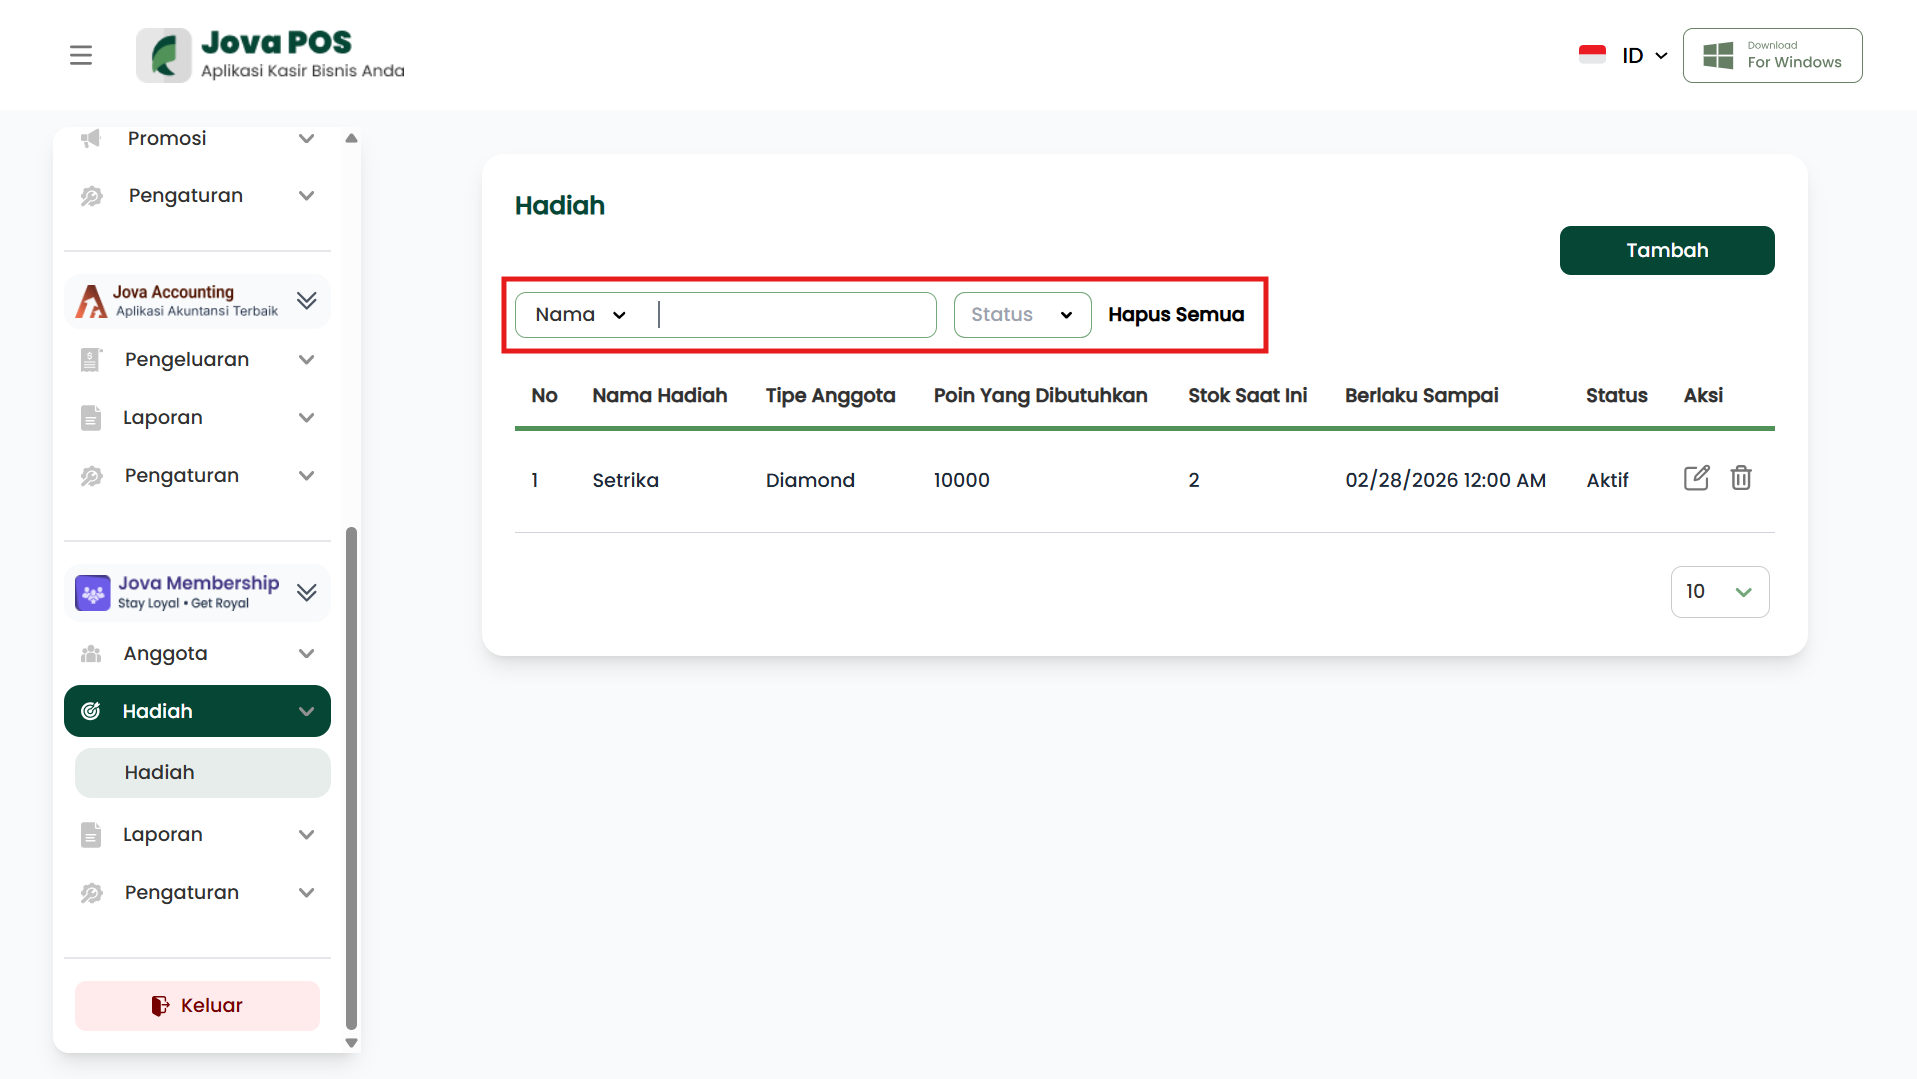
Task: Open the ID language selector
Action: point(1644,55)
